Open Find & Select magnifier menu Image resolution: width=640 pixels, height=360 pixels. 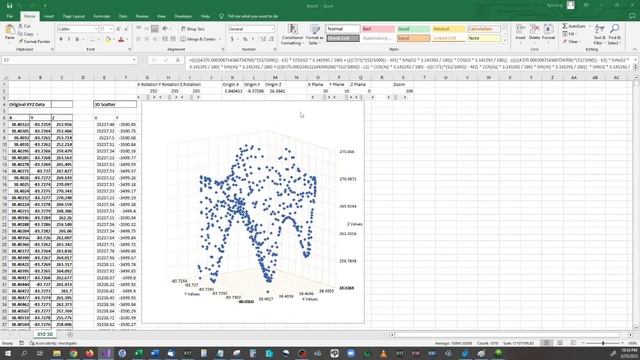pyautogui.click(x=614, y=34)
